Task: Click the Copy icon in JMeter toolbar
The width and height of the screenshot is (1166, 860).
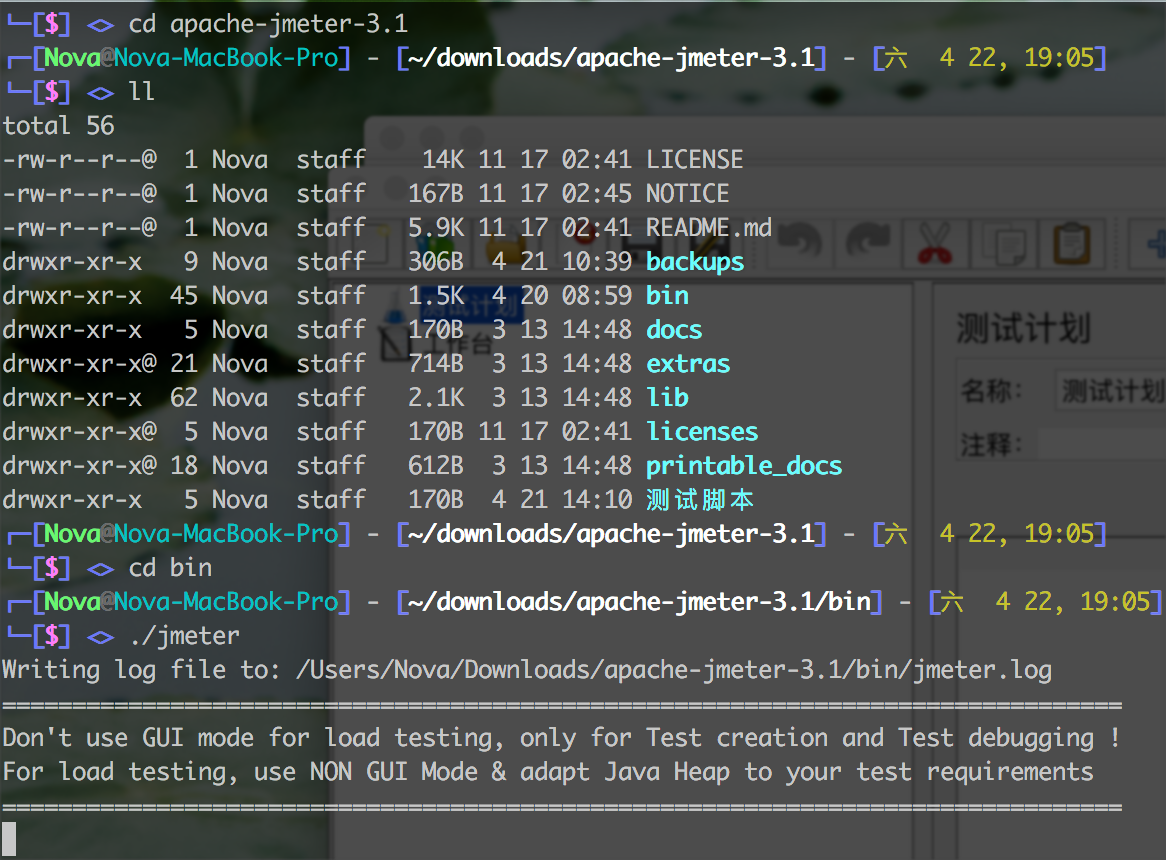Action: point(1004,245)
